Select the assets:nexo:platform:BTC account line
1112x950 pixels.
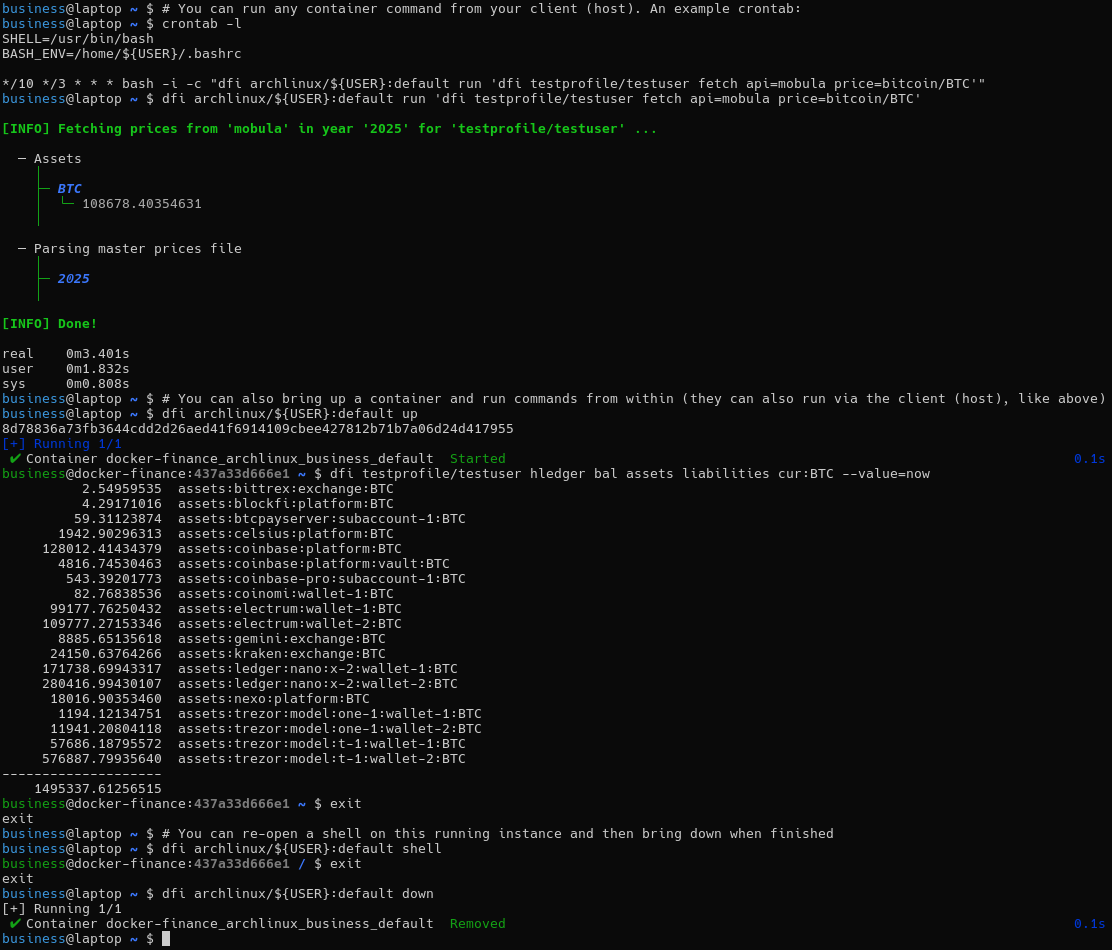(x=273, y=698)
